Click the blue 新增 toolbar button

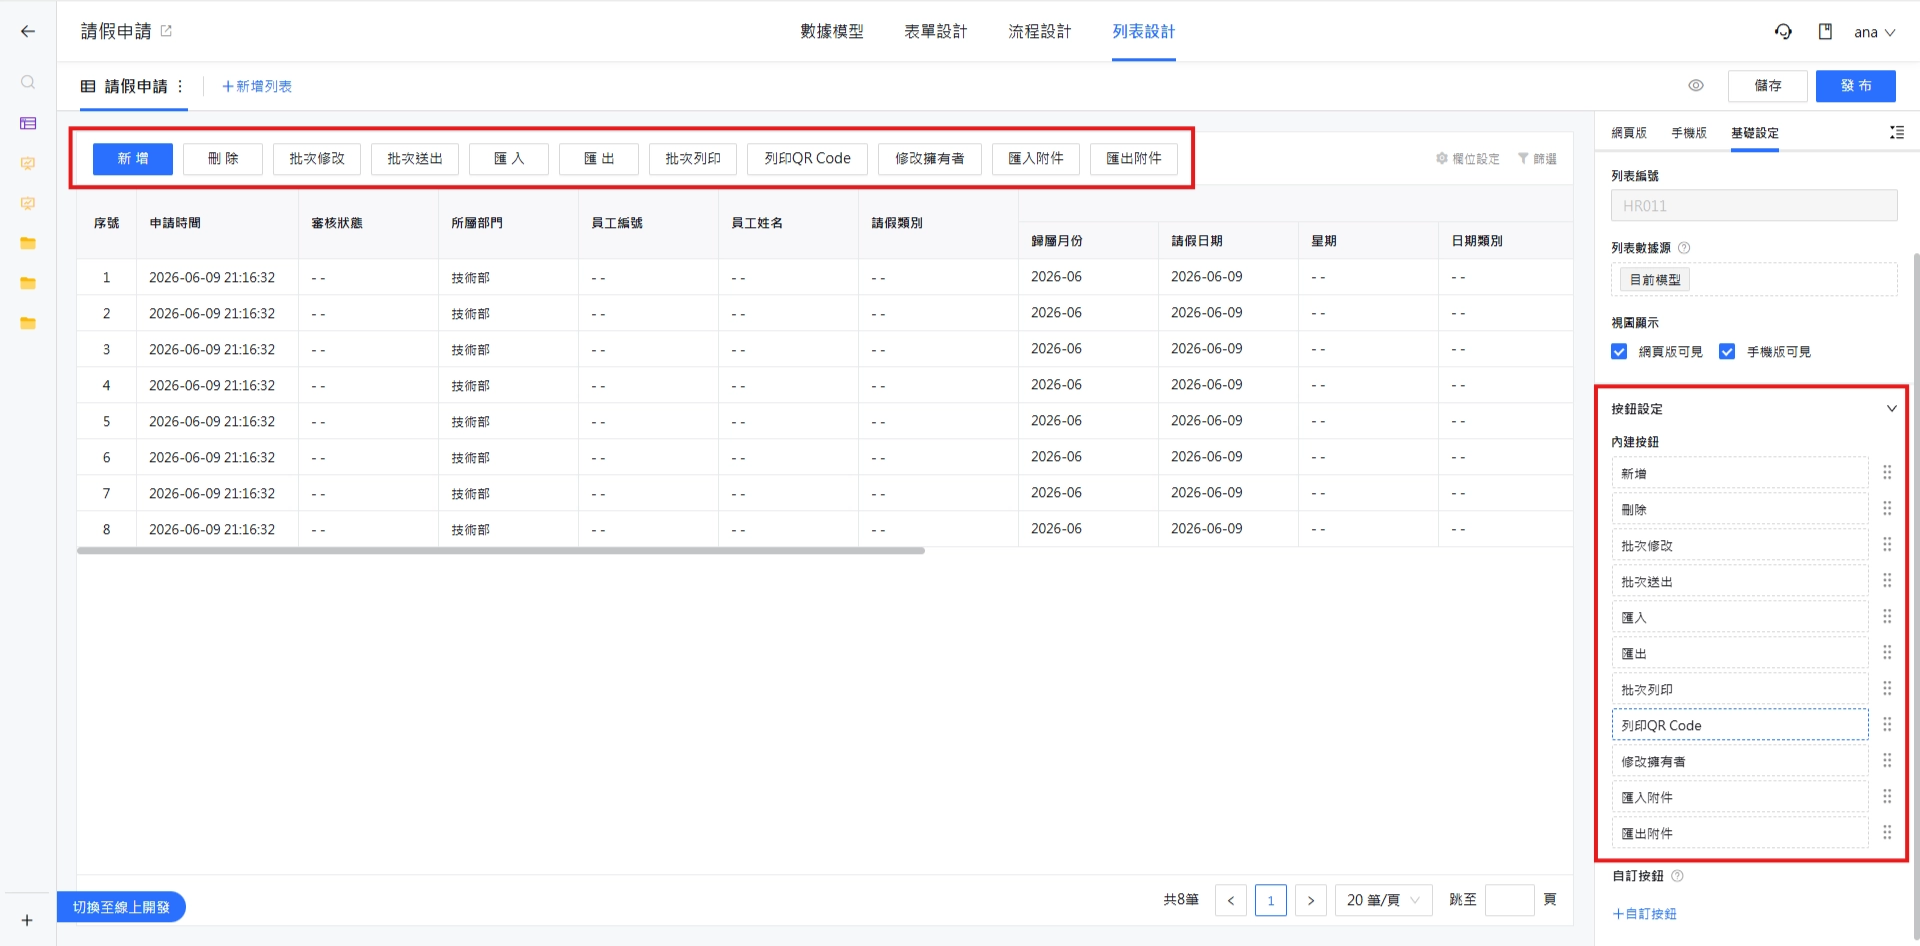[133, 159]
